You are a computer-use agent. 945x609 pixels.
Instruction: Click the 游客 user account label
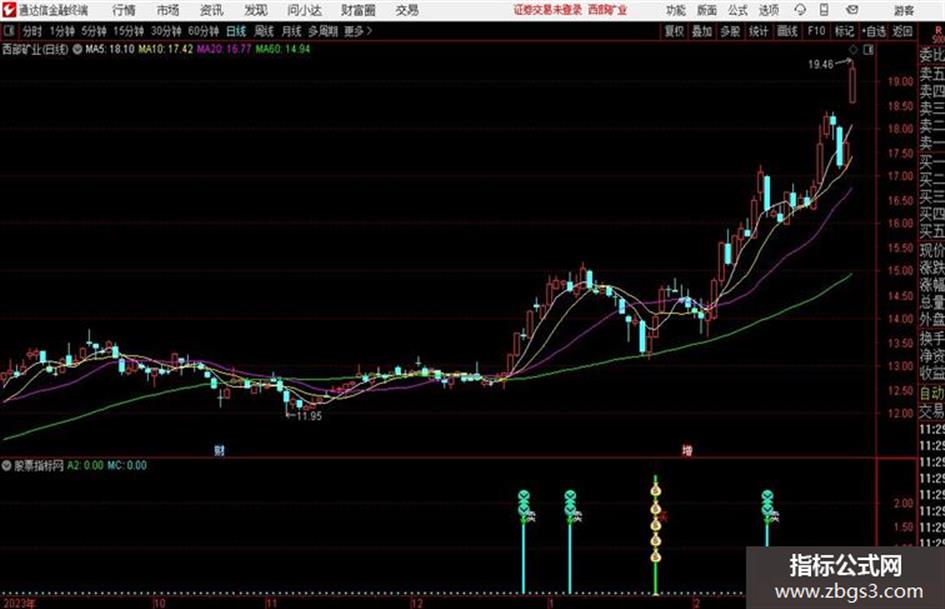pyautogui.click(x=903, y=10)
